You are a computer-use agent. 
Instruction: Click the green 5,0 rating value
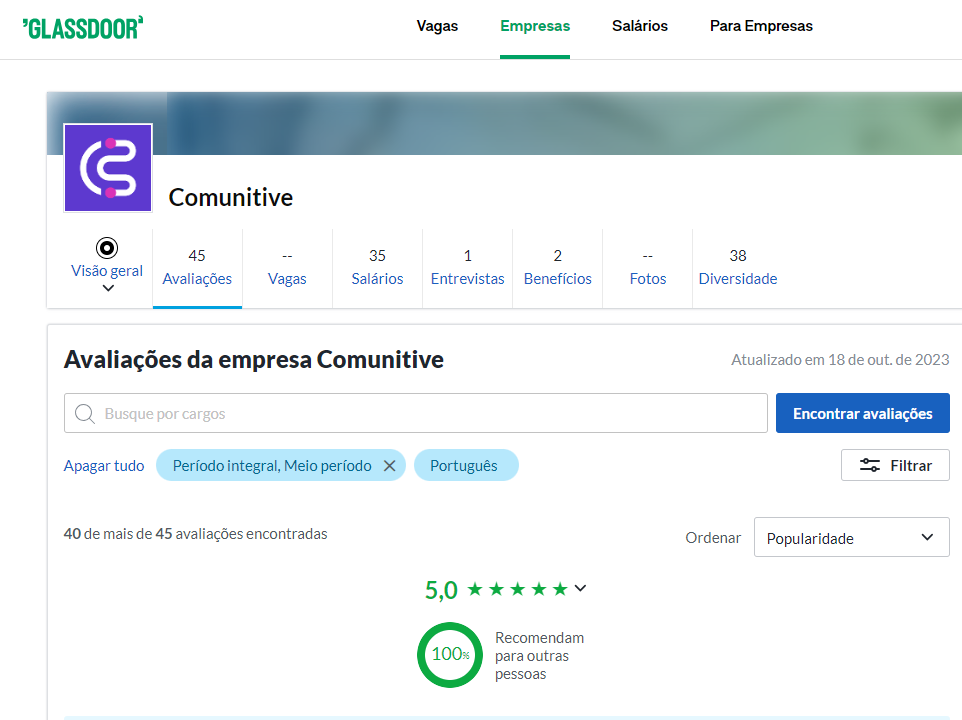tap(441, 590)
